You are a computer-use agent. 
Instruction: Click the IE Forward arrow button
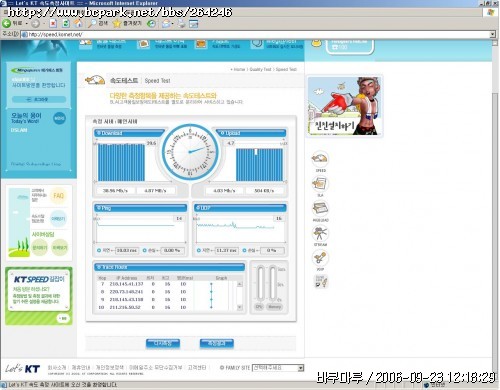click(x=35, y=23)
